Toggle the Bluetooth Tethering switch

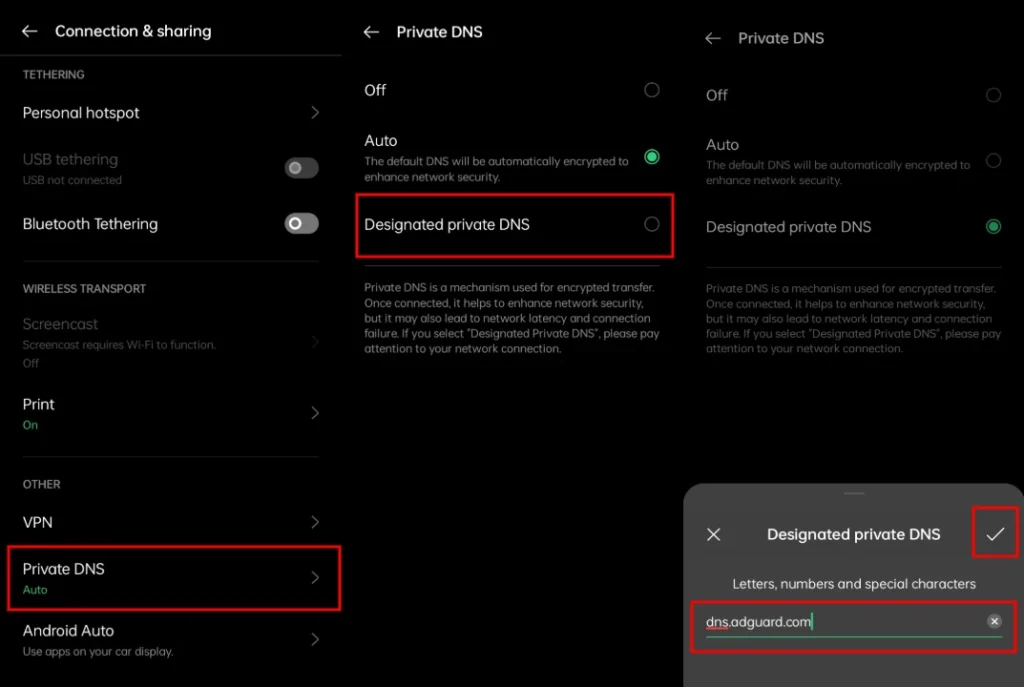click(301, 224)
